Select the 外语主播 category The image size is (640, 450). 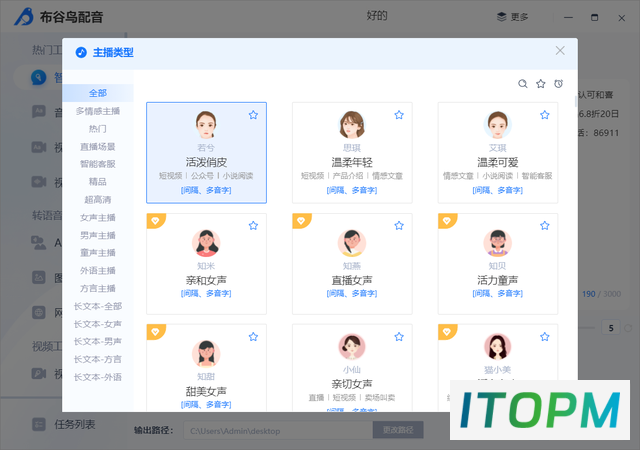98,271
